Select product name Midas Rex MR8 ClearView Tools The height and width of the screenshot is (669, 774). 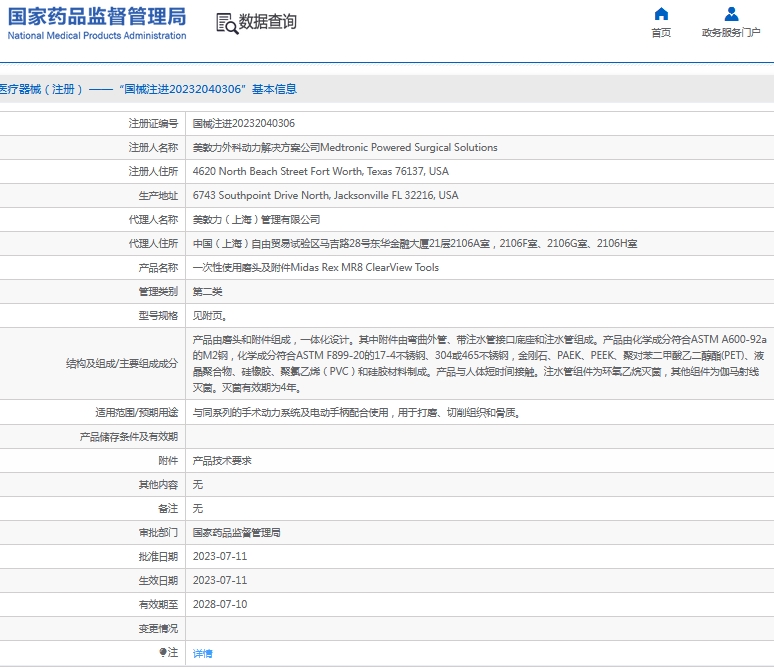[365, 268]
